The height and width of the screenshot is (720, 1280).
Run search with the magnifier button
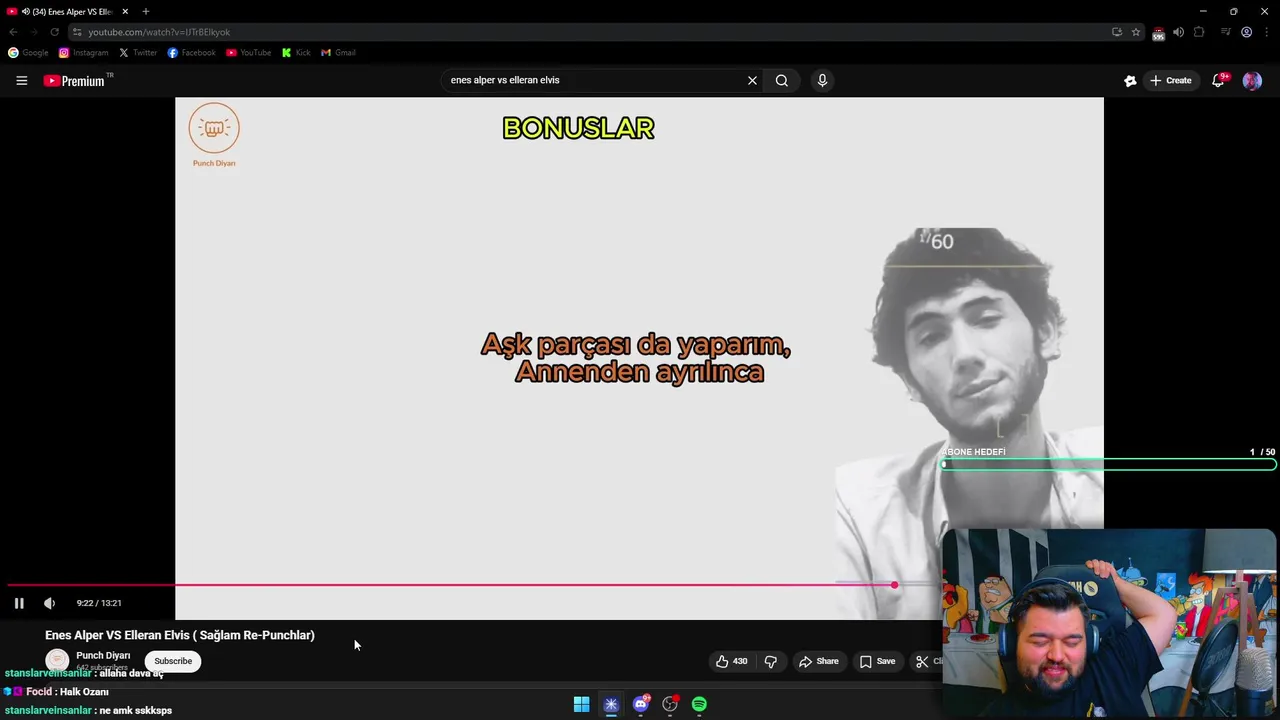coord(782,81)
